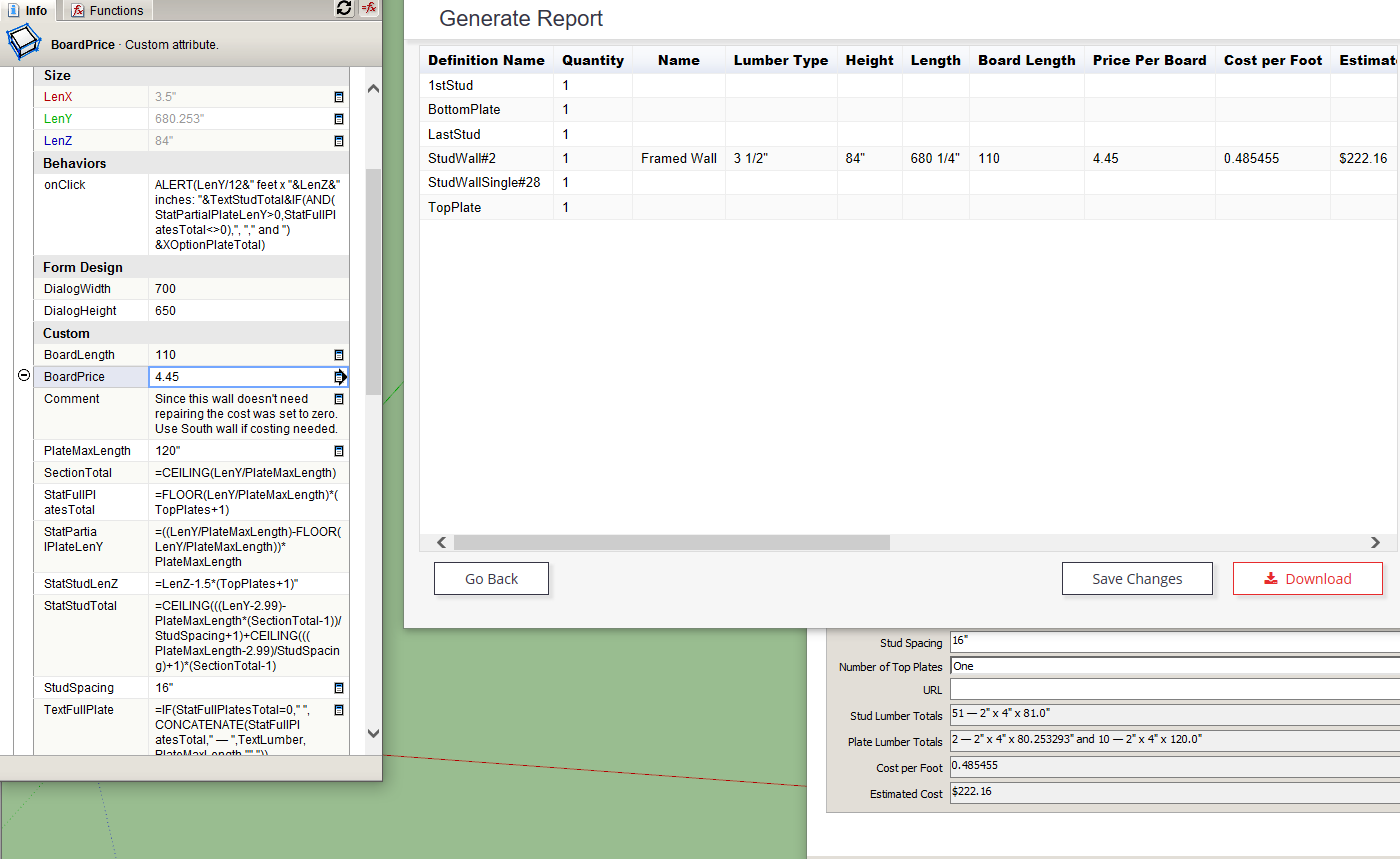The height and width of the screenshot is (859, 1400).
Task: Open details for the StudSpacing attribute
Action: pos(338,687)
